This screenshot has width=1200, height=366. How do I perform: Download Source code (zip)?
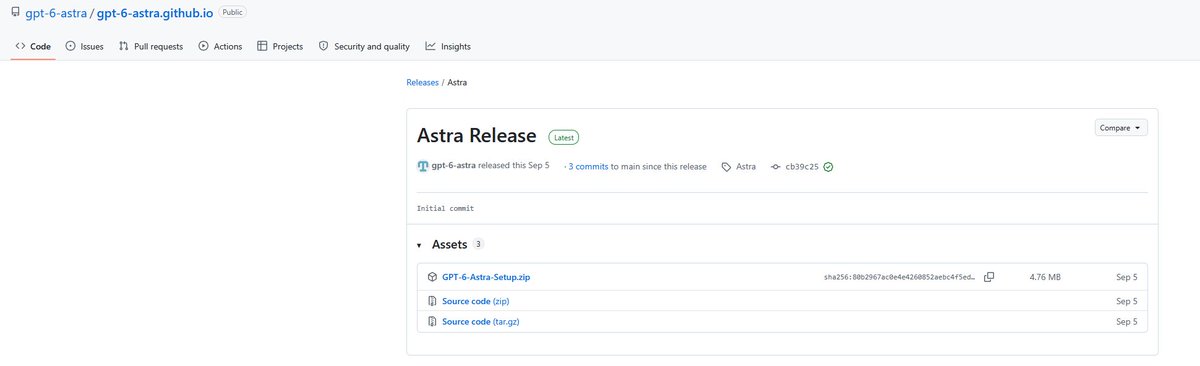[x=476, y=301]
